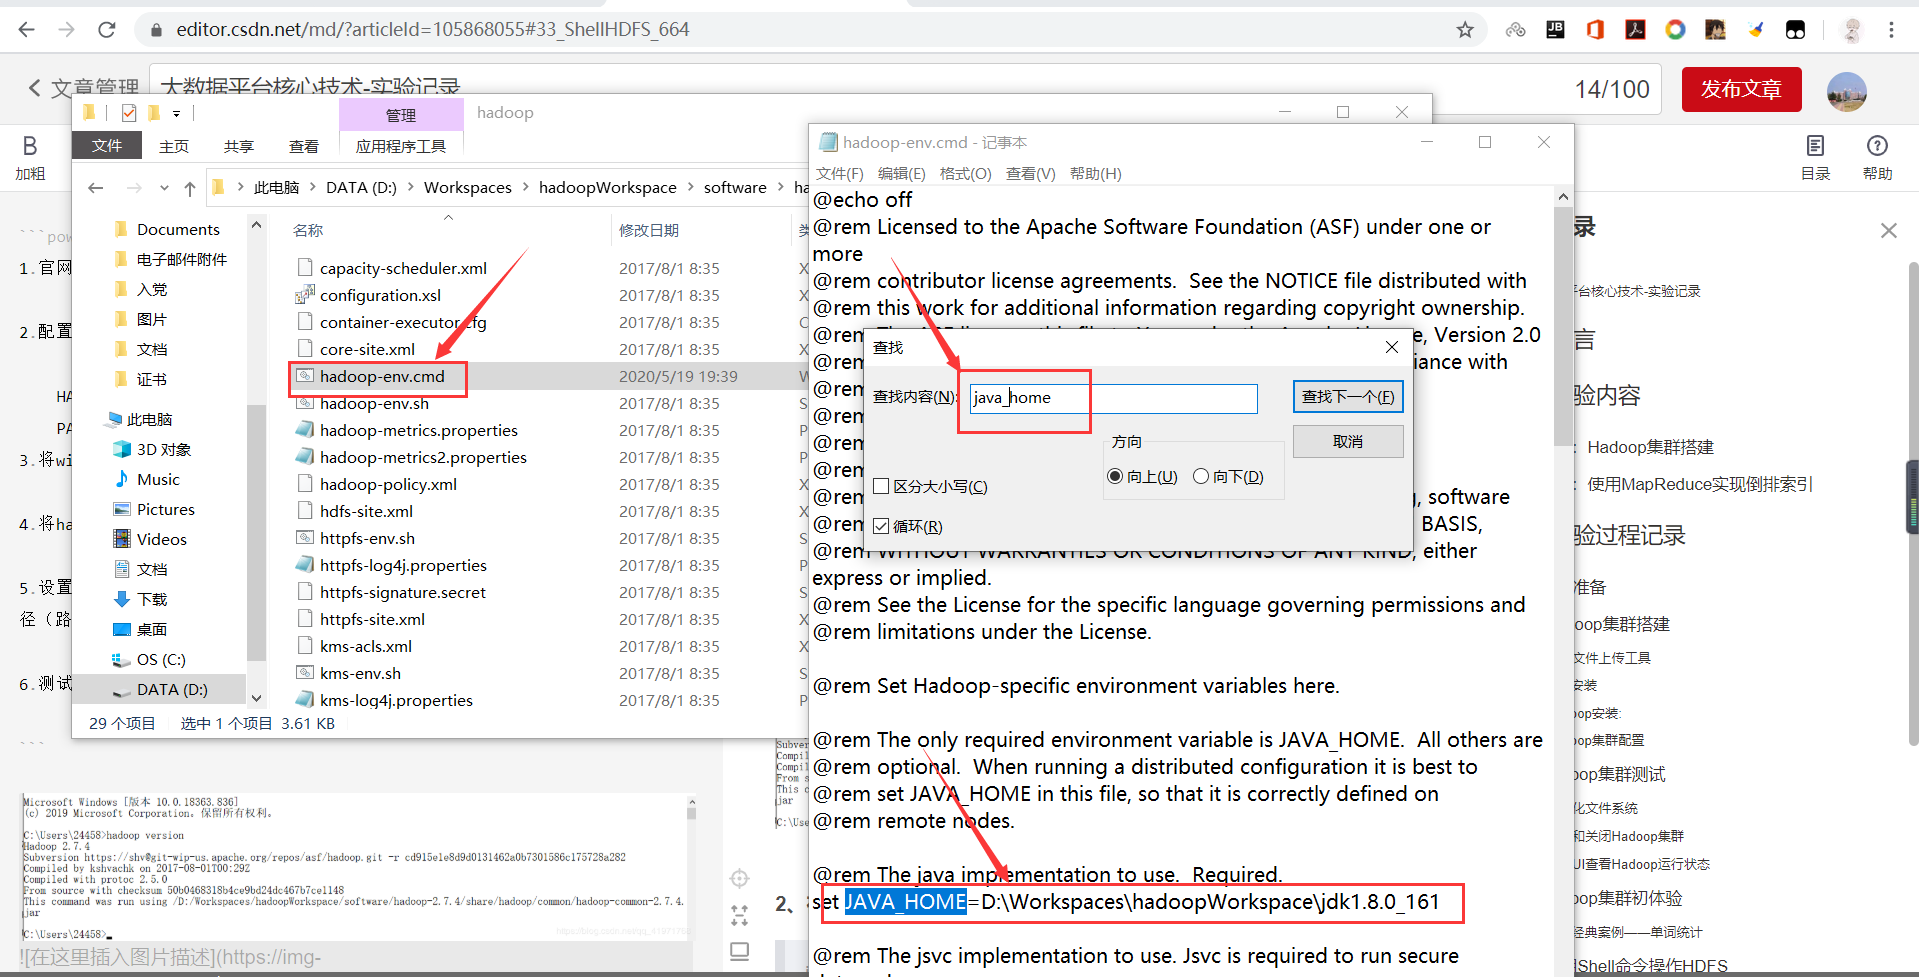Select the OS (C:) drive in the navigation pane
Screen dimensions: 1919x977
tap(160, 659)
